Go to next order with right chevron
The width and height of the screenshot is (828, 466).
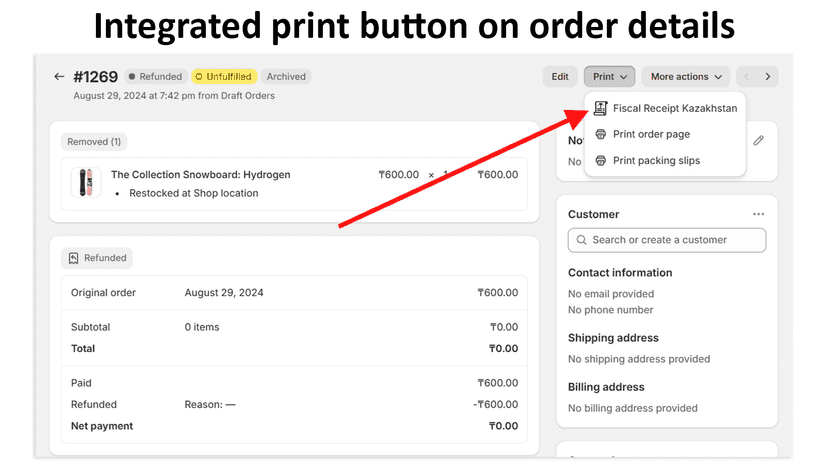pyautogui.click(x=767, y=77)
